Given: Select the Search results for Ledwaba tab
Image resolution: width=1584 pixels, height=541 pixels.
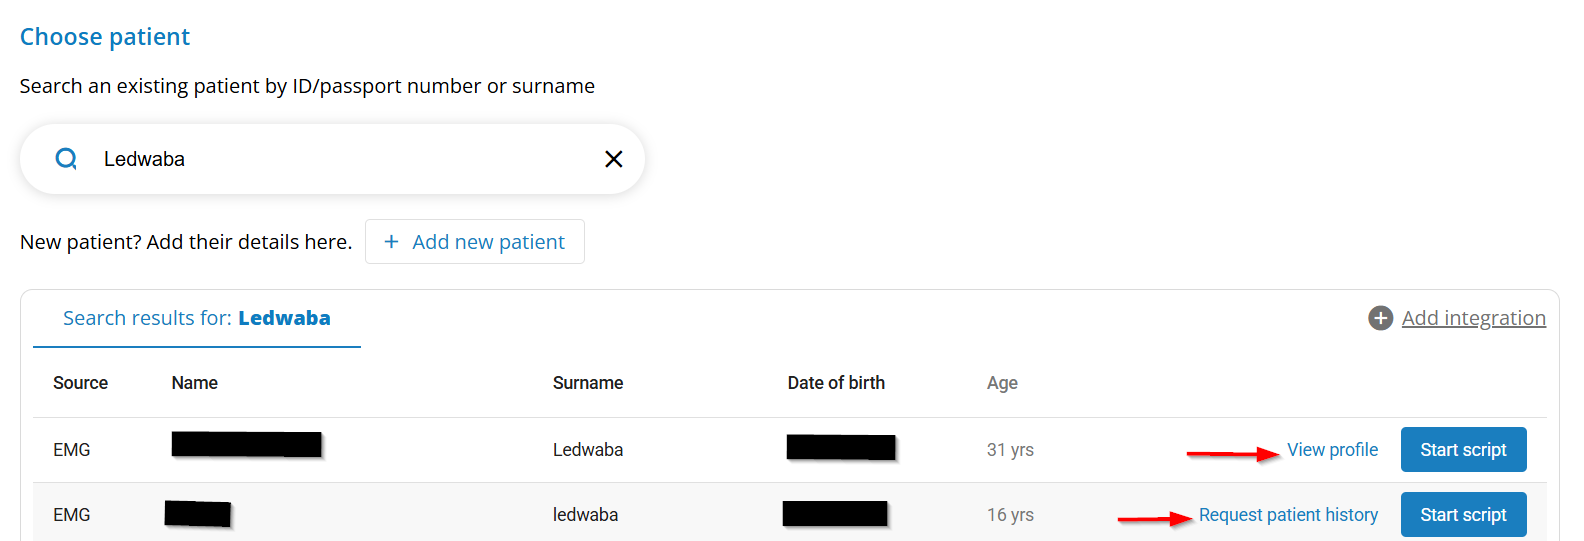Looking at the screenshot, I should click(x=197, y=318).
